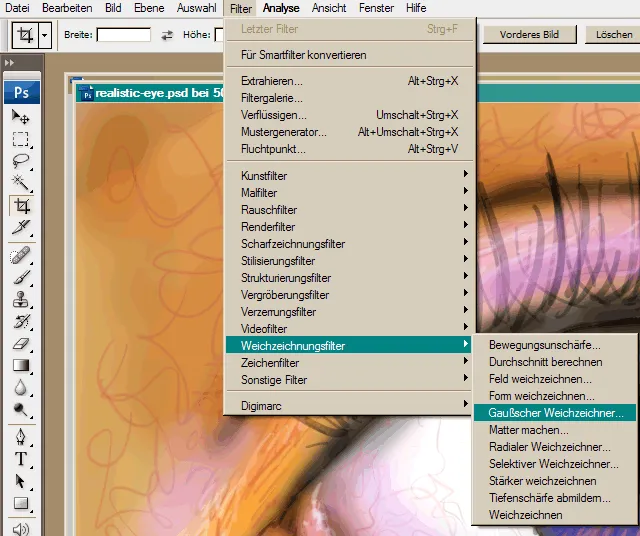Choose Feld weichzeichnen filter
The image size is (640, 536).
[555, 379]
